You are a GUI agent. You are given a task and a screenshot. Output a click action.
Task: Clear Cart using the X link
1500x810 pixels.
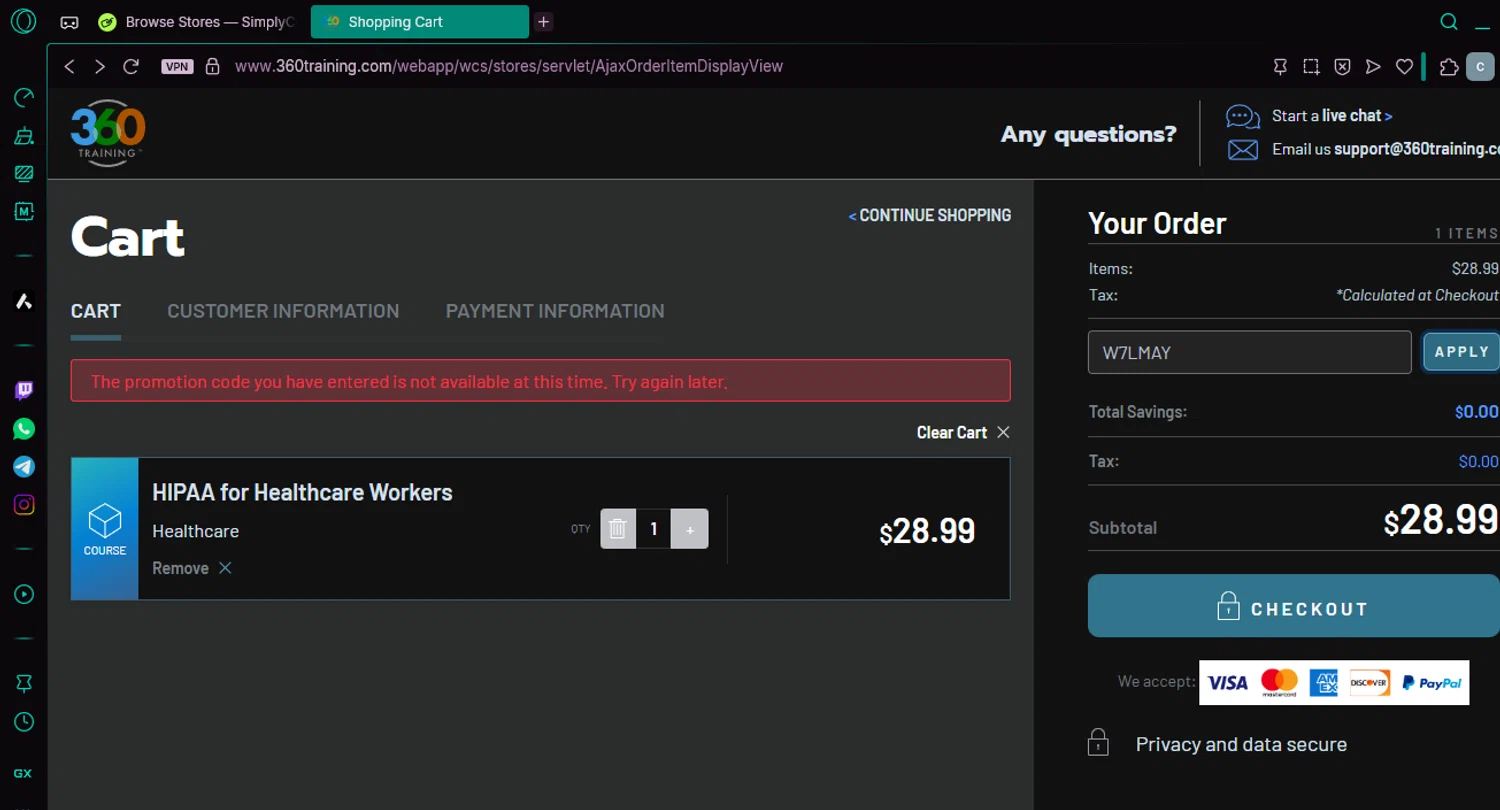(964, 432)
